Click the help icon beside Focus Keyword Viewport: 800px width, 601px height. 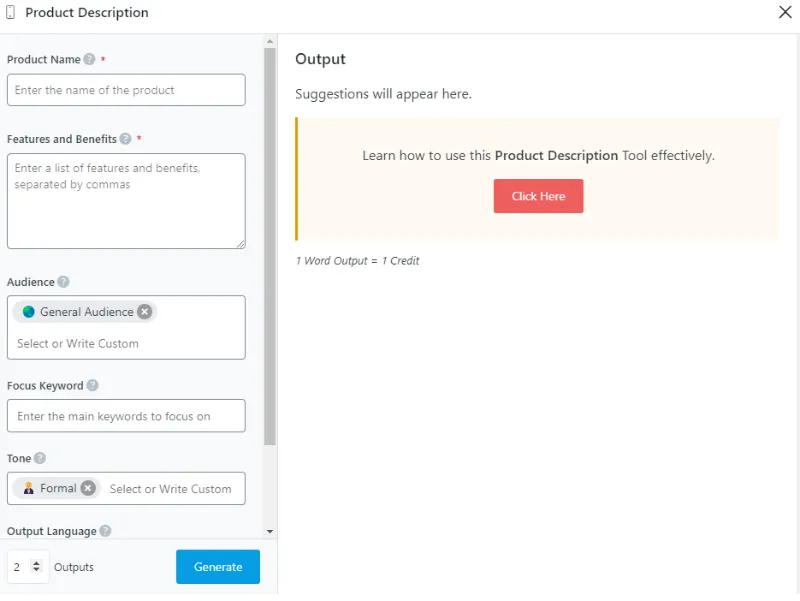(x=93, y=385)
